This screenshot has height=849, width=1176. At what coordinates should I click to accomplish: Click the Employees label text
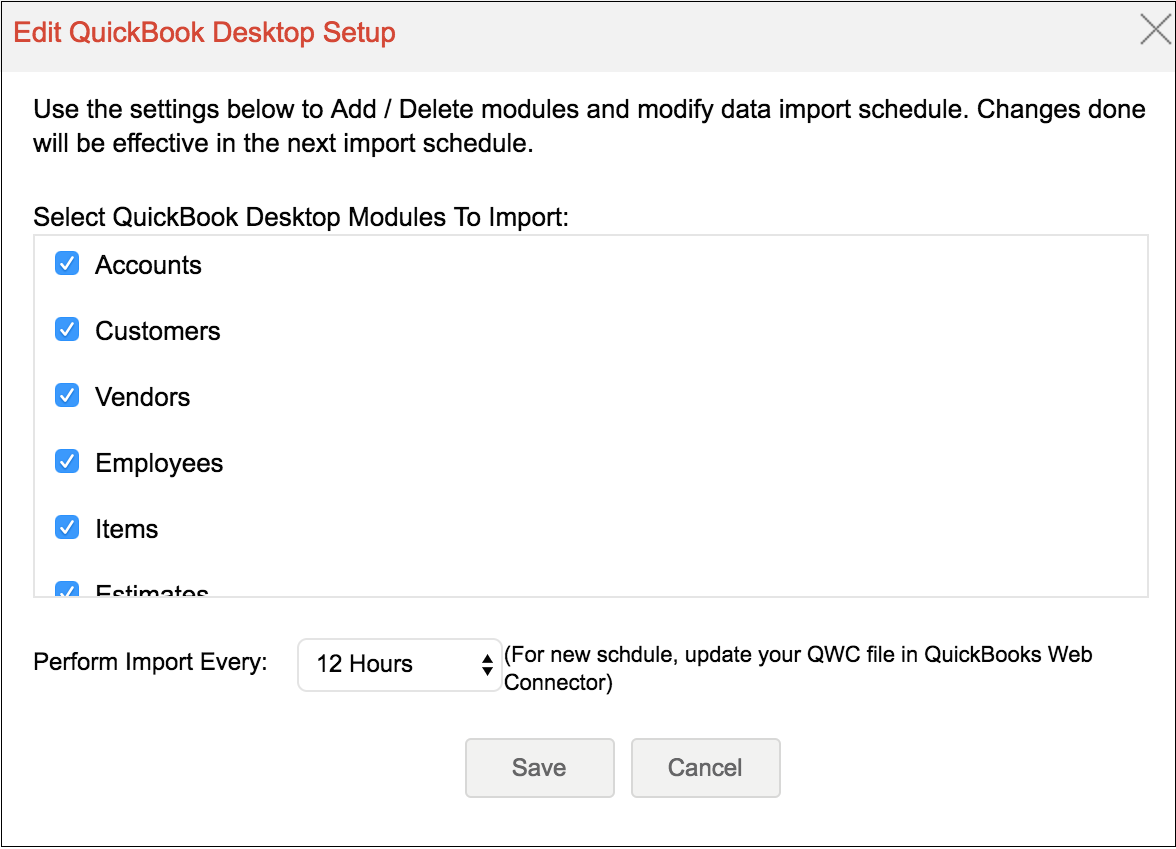159,464
